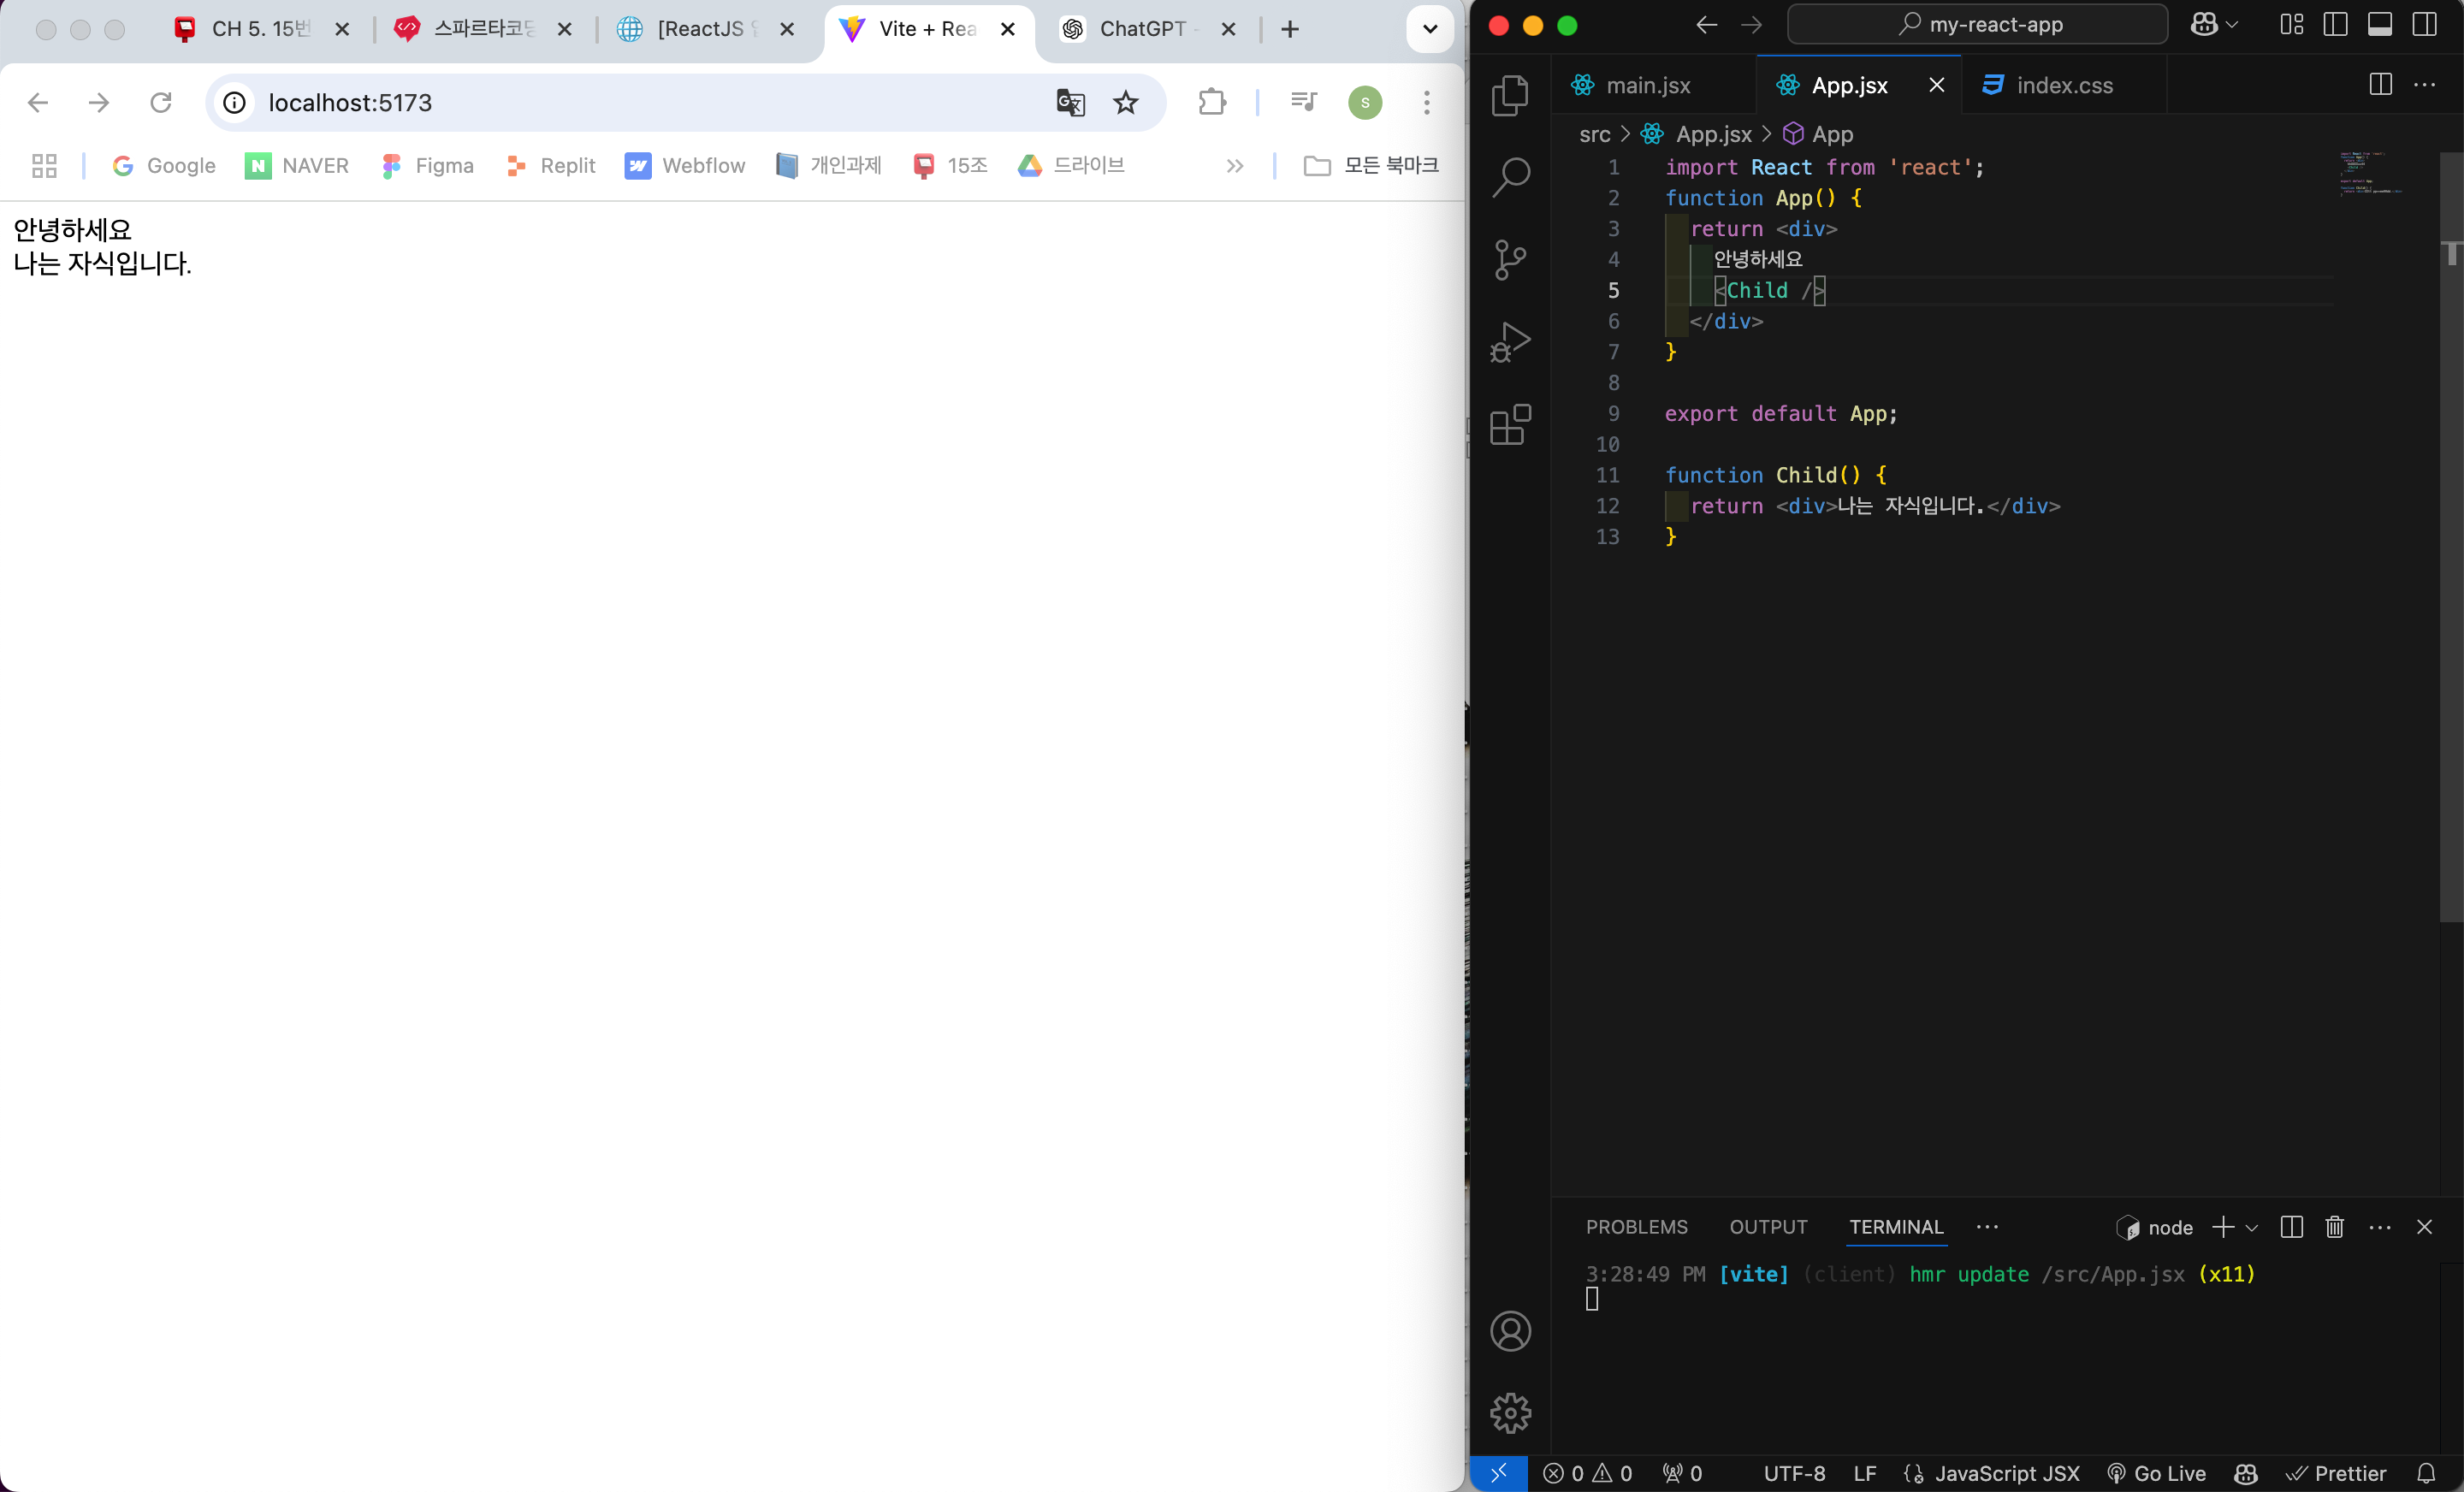The image size is (2464, 1492).
Task: Expand the hidden bookmarks overflow chevron
Action: click(1235, 166)
